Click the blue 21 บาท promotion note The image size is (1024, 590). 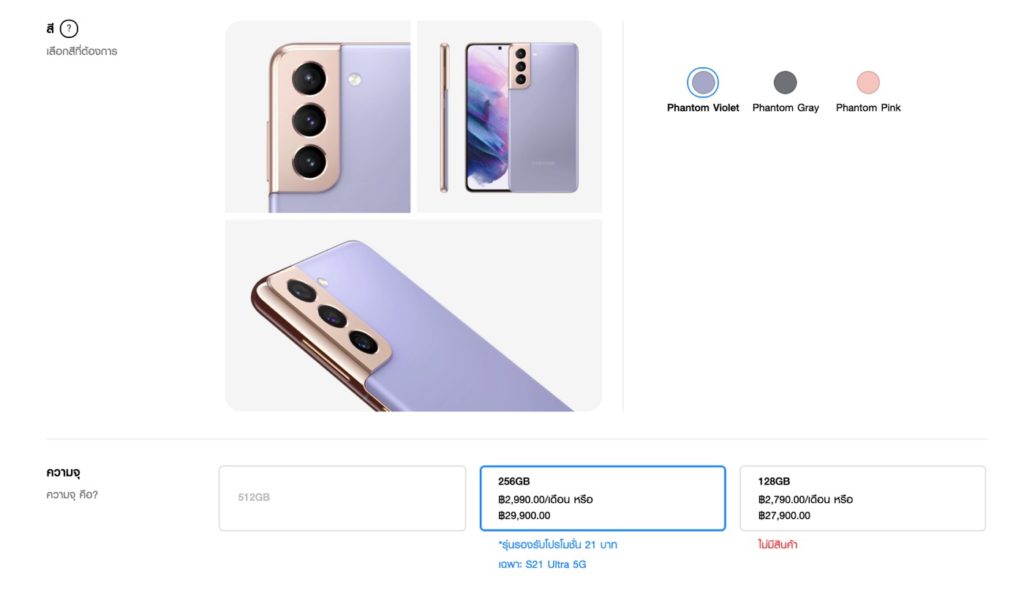[564, 545]
